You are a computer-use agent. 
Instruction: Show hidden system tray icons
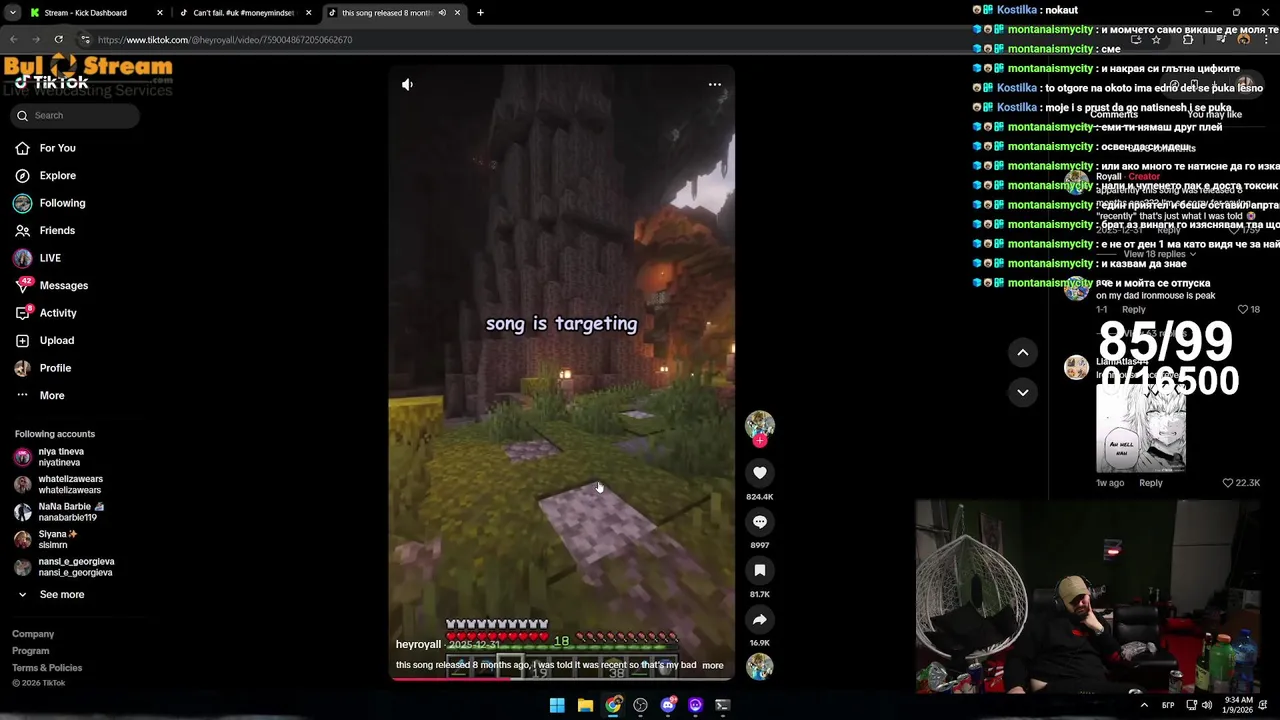click(1144, 705)
